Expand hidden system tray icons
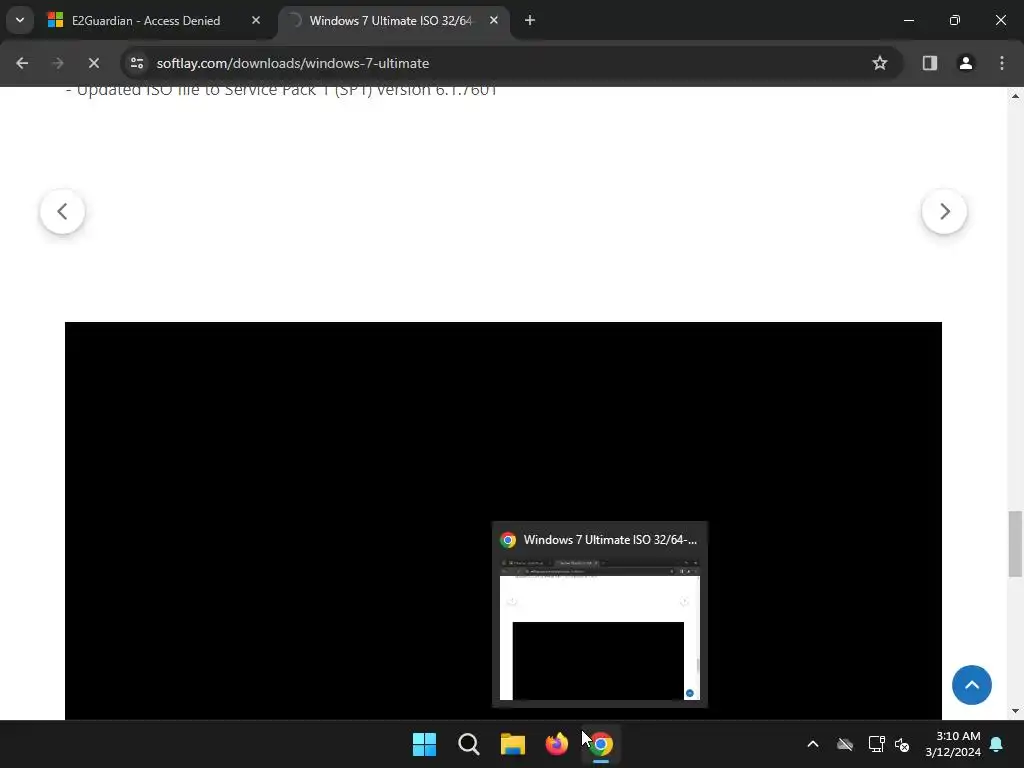This screenshot has width=1024, height=768. 813,744
